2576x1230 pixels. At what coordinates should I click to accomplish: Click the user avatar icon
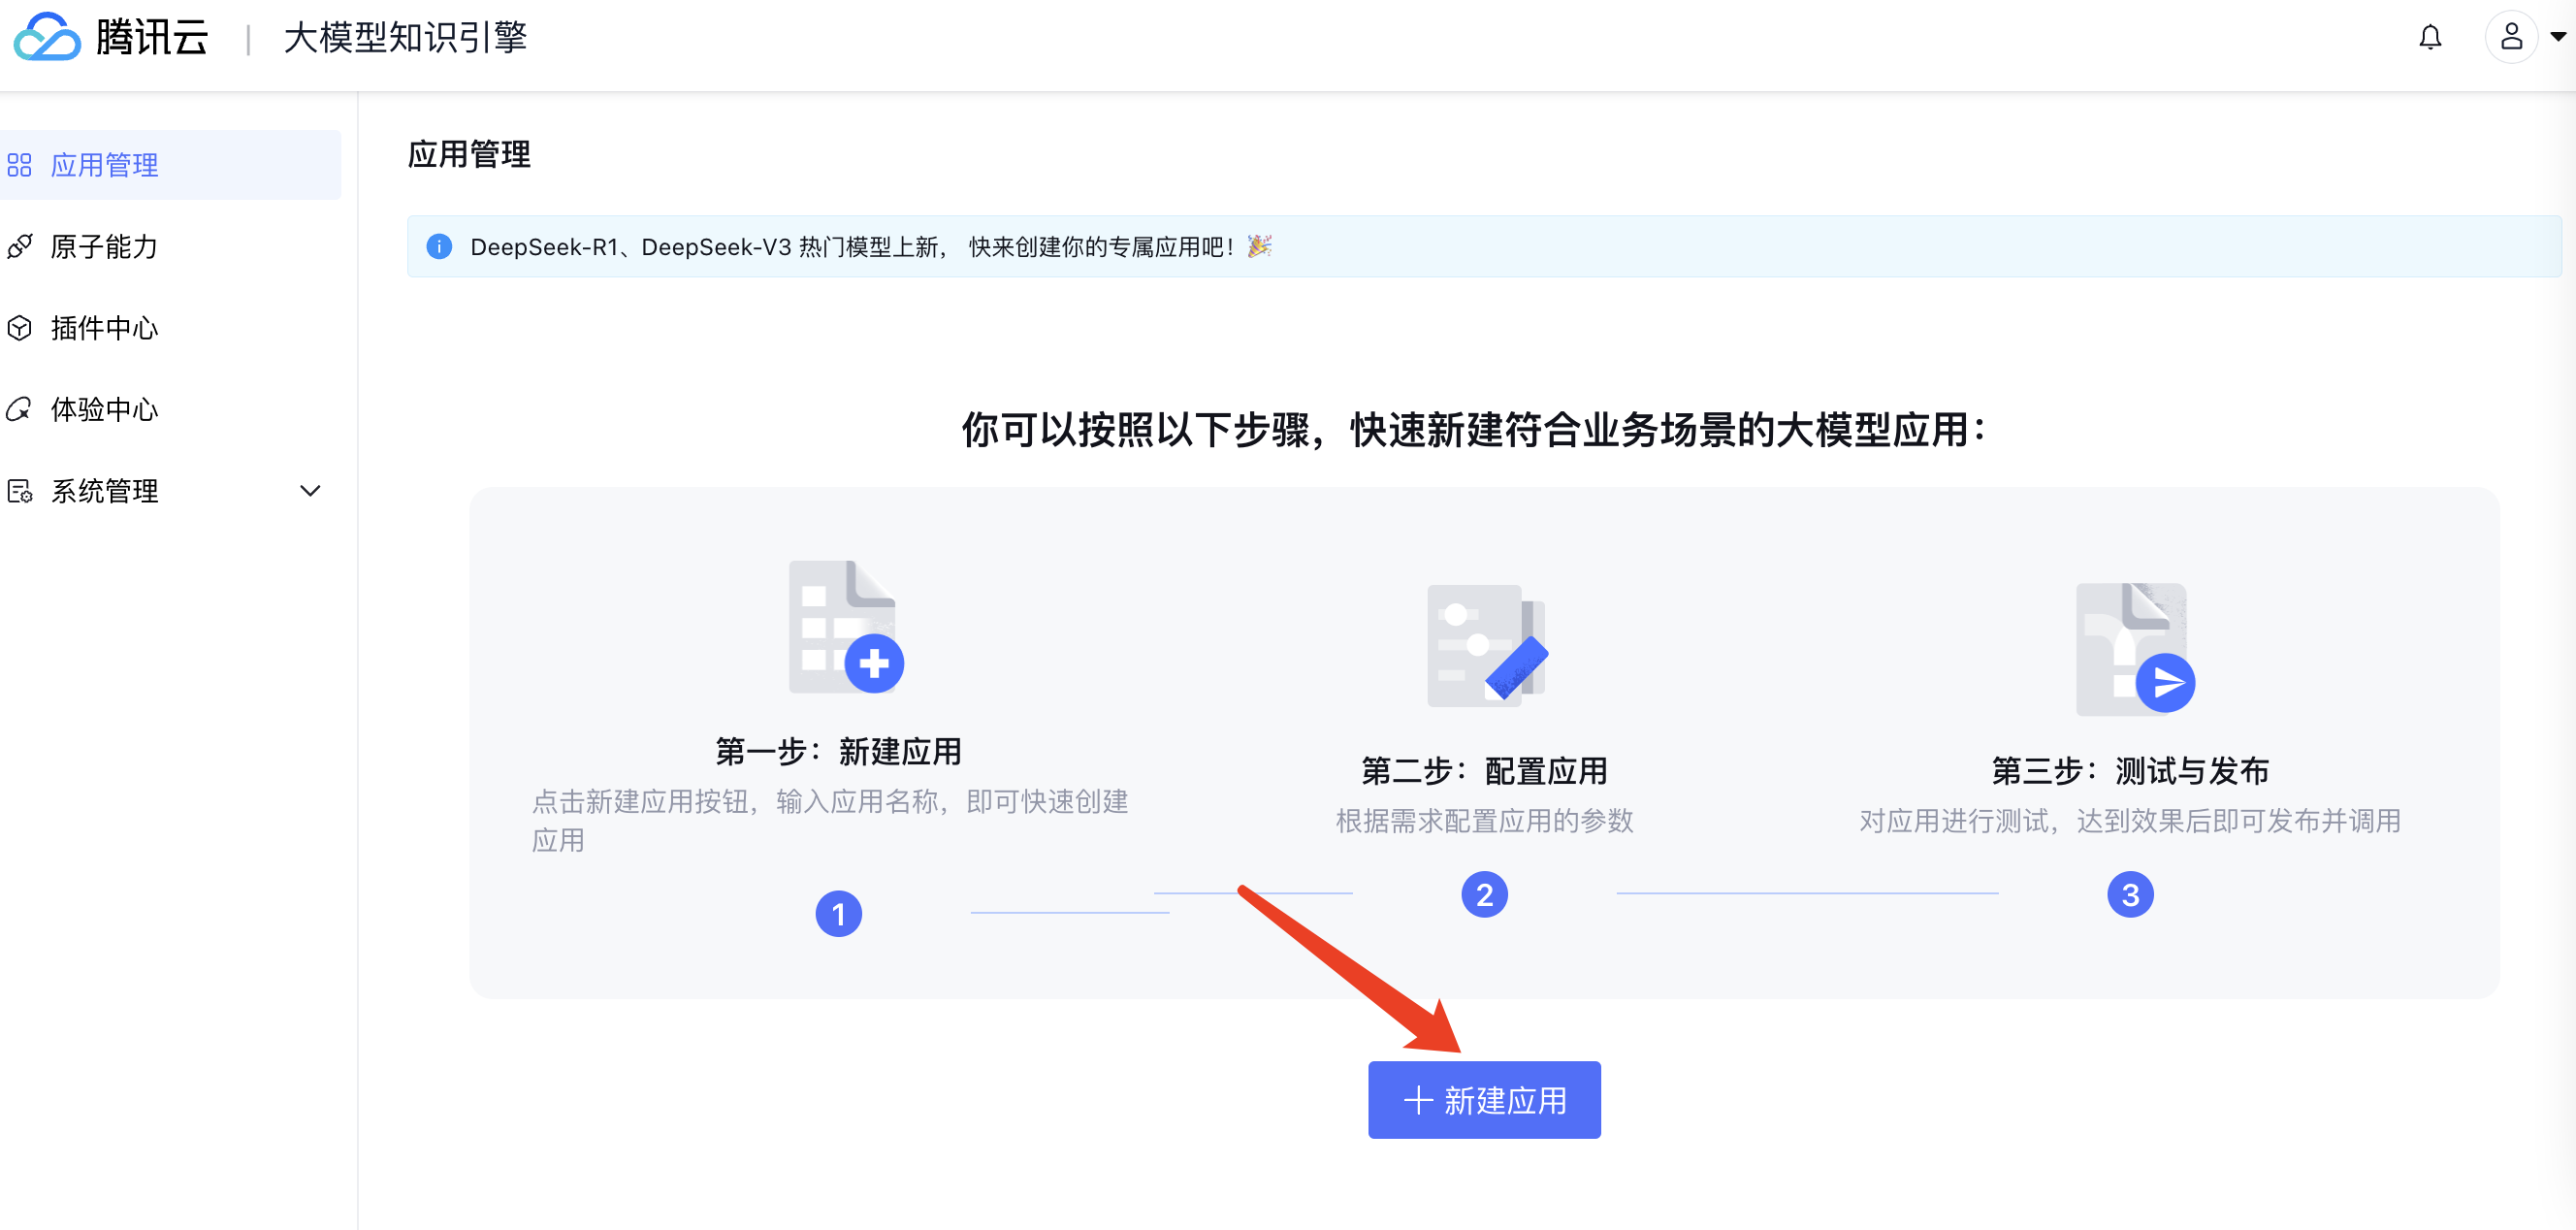(2510, 38)
